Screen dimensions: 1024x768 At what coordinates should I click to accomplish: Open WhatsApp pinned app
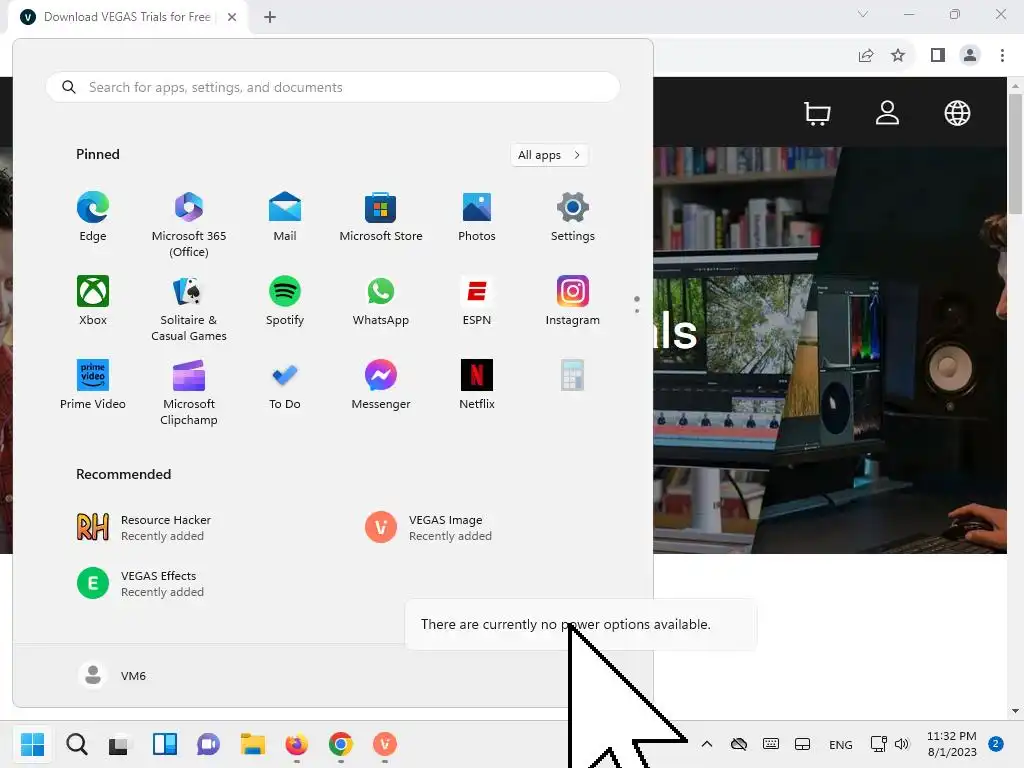click(x=381, y=300)
